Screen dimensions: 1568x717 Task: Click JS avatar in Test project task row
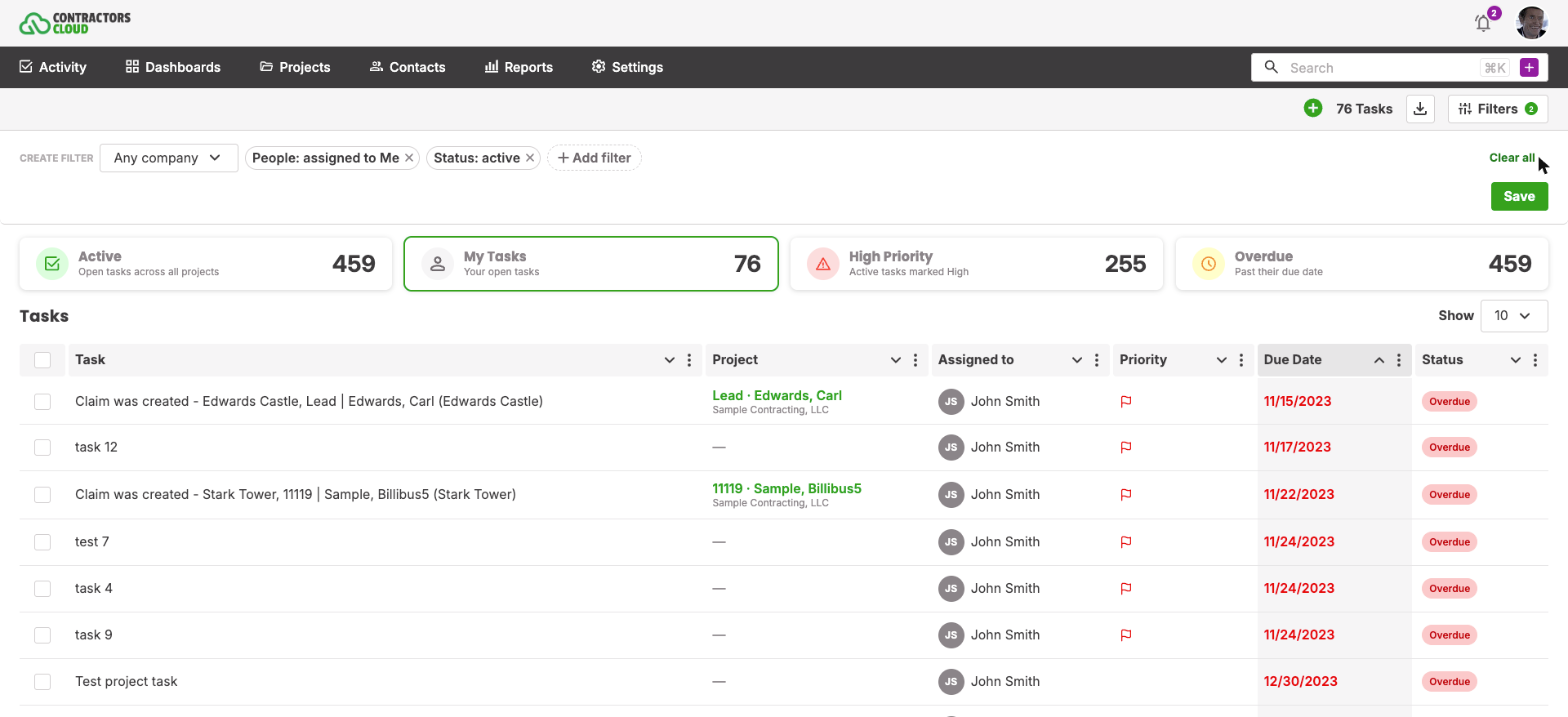[x=951, y=682]
